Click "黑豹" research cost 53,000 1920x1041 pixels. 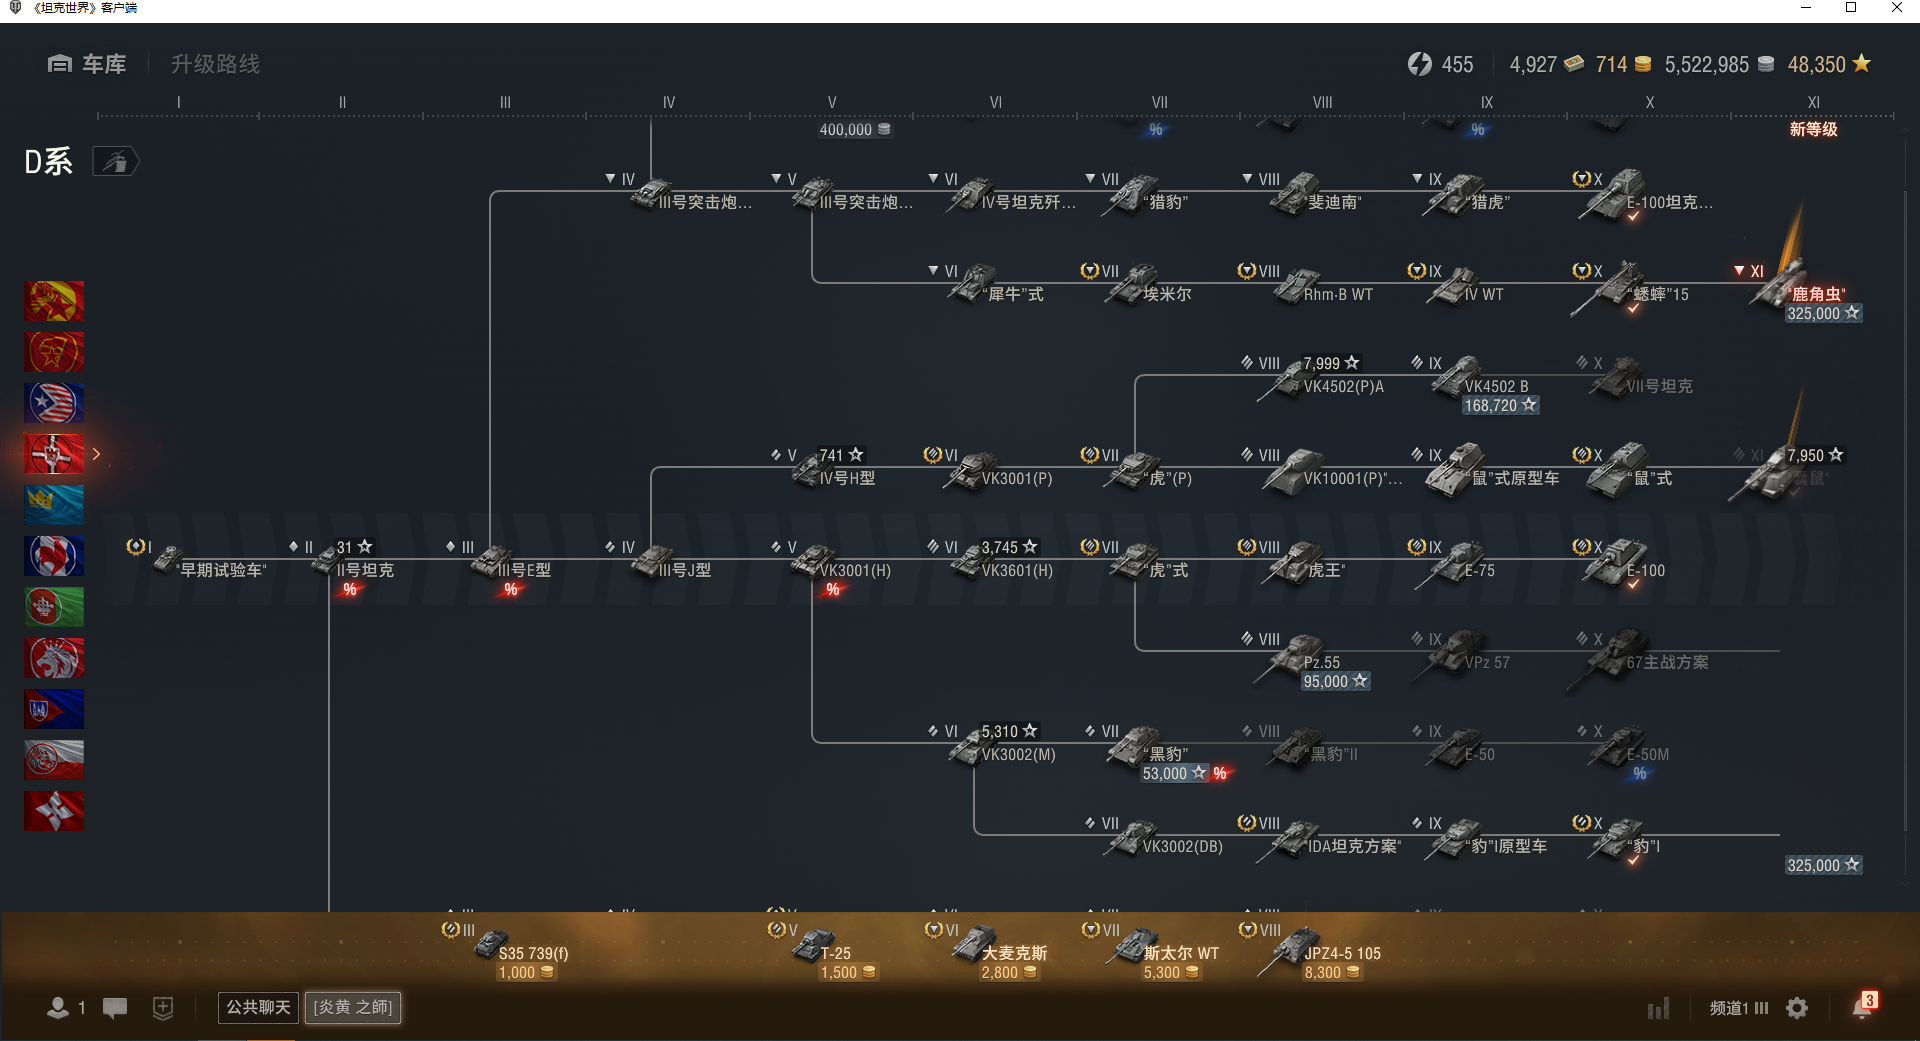pos(1174,773)
